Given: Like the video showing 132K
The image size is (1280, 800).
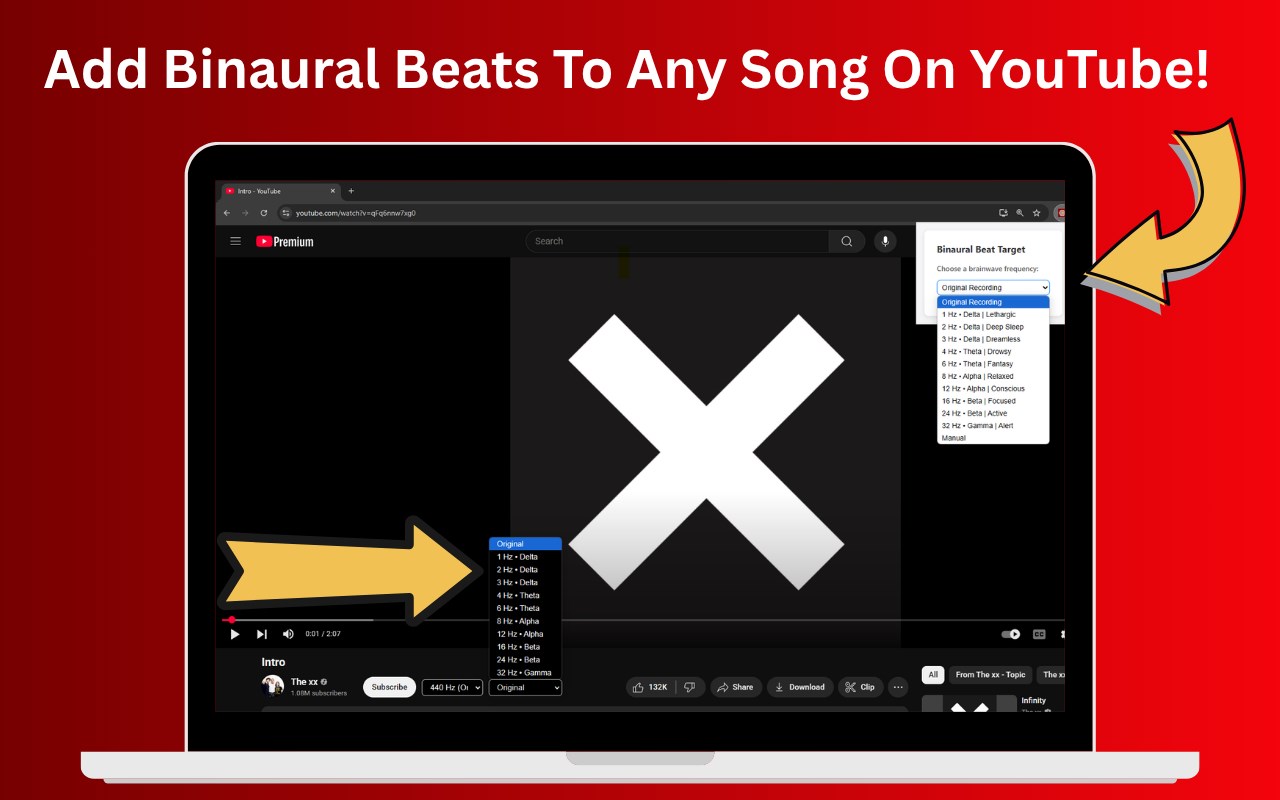Looking at the screenshot, I should click(651, 687).
